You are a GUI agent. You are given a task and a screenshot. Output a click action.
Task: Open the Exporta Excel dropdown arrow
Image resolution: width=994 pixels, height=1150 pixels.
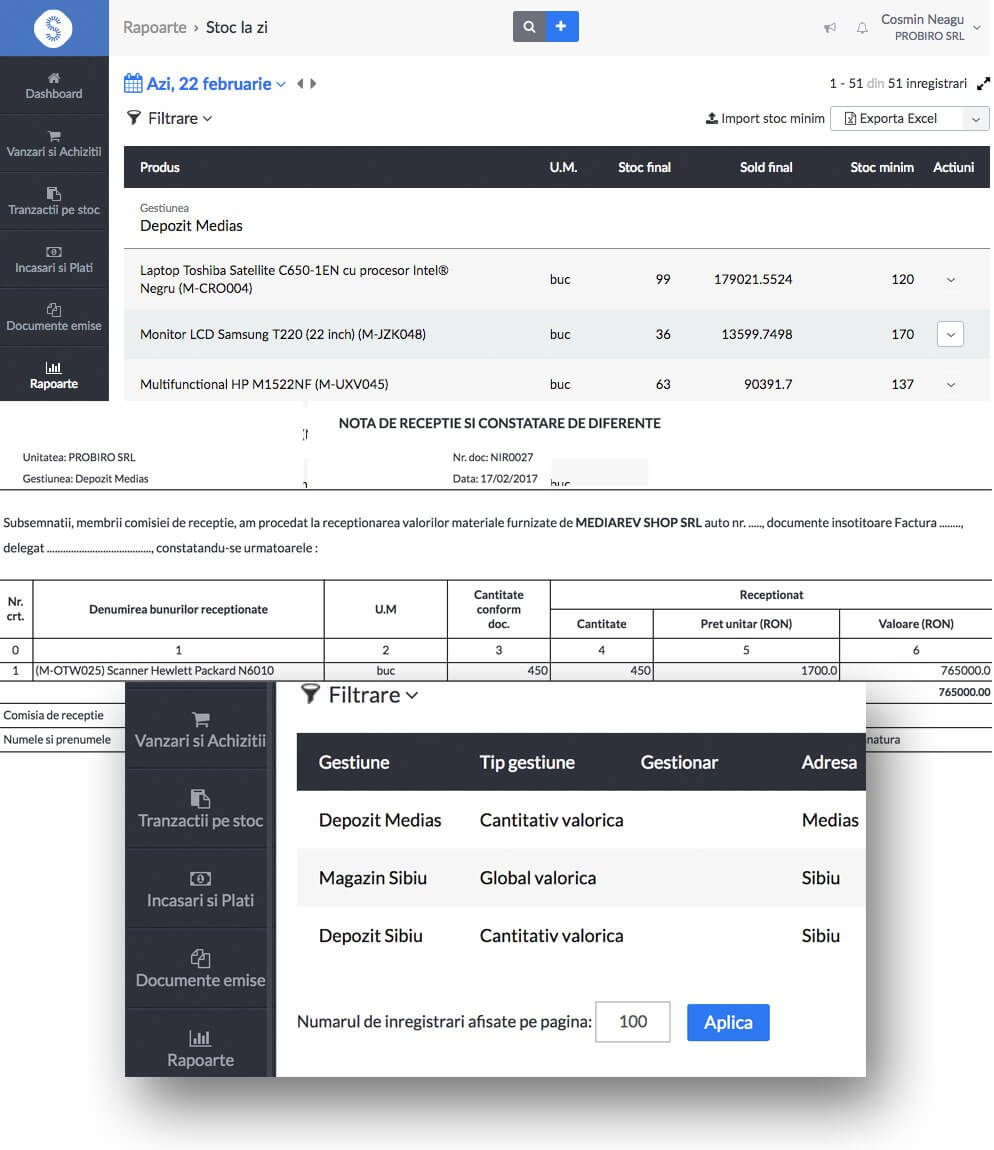click(976, 119)
